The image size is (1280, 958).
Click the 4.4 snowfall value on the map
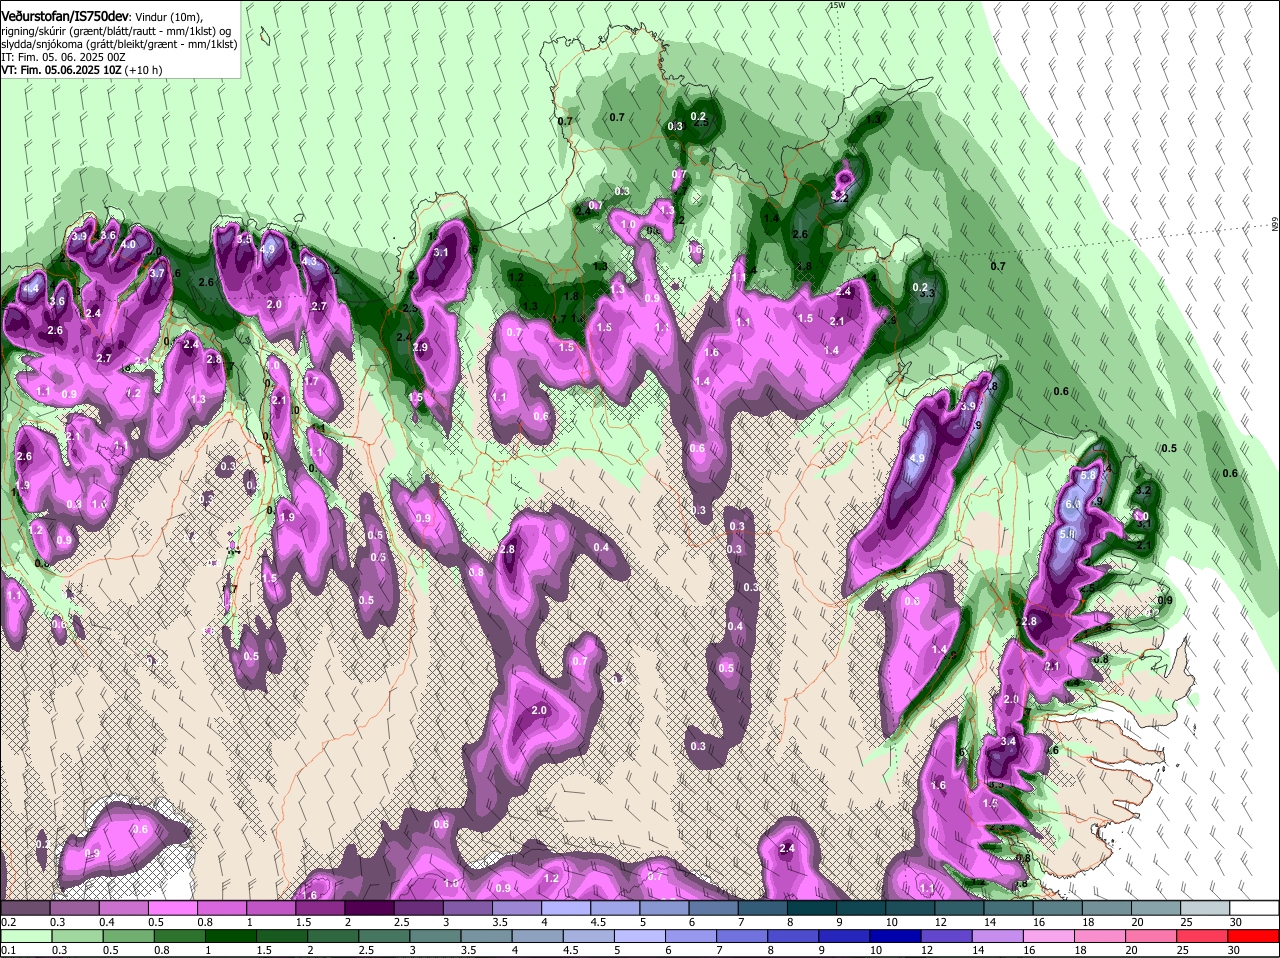point(32,289)
